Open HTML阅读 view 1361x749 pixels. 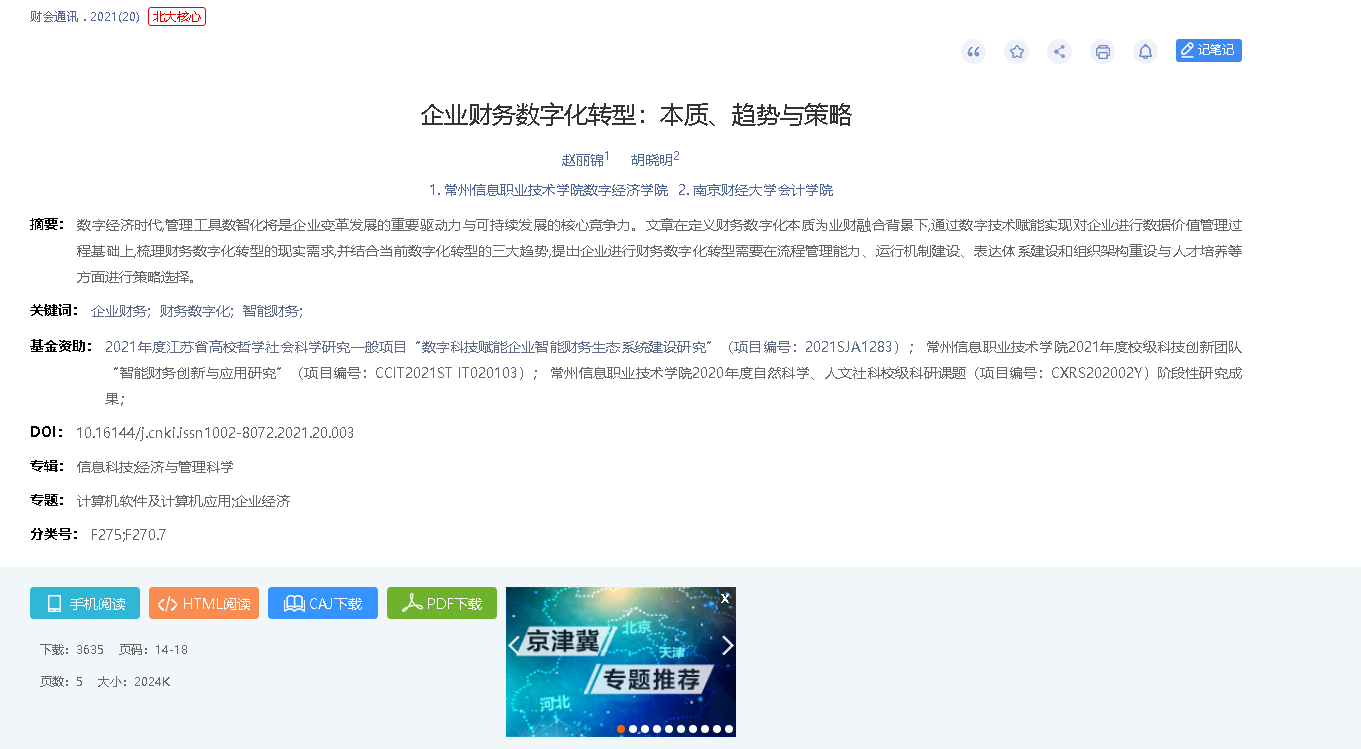(x=204, y=603)
